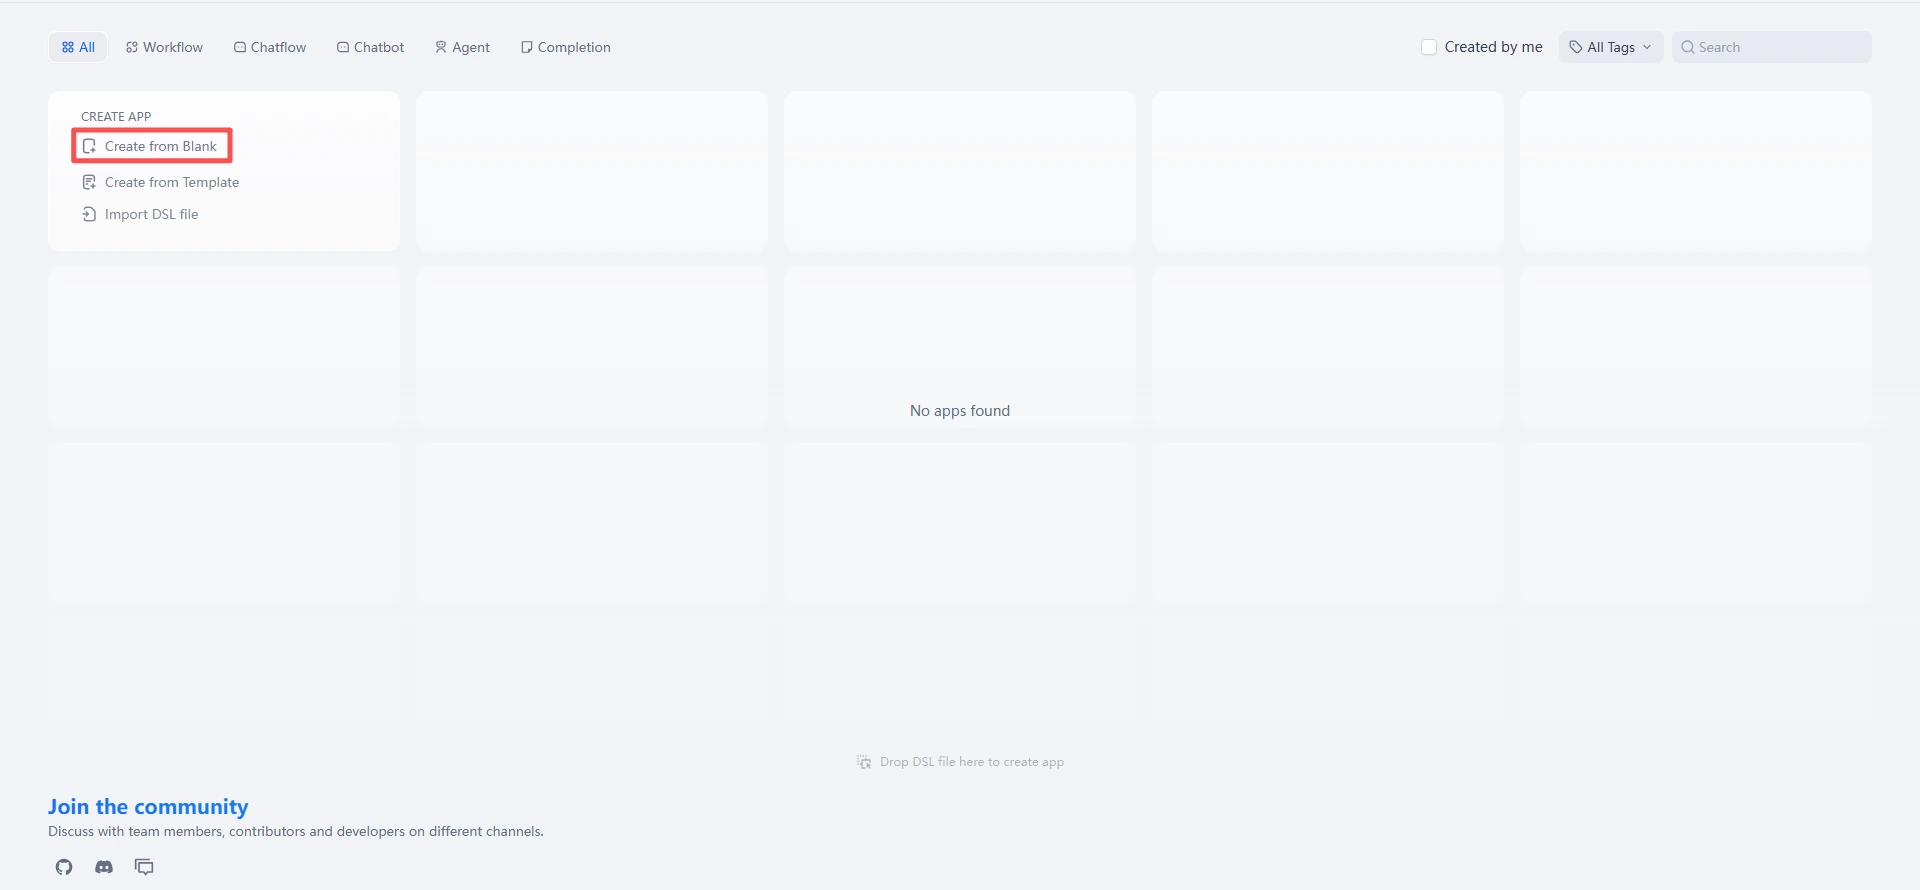Expand the All Tags dropdown chevron
The width and height of the screenshot is (1920, 890).
coord(1647,47)
